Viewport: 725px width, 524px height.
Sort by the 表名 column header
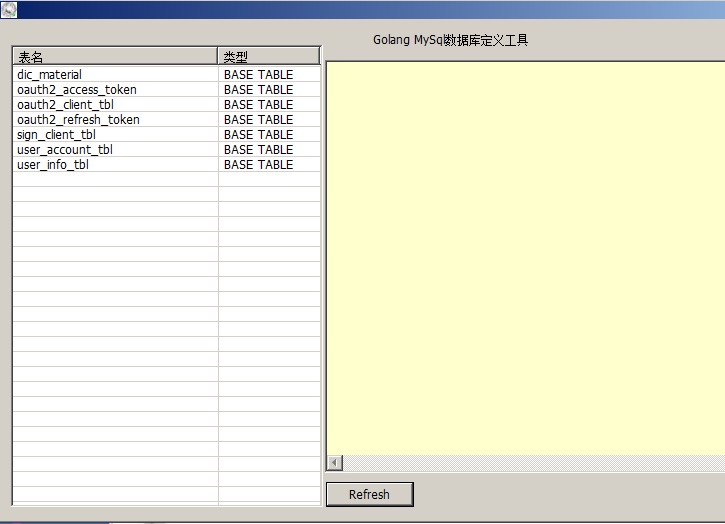tap(115, 57)
